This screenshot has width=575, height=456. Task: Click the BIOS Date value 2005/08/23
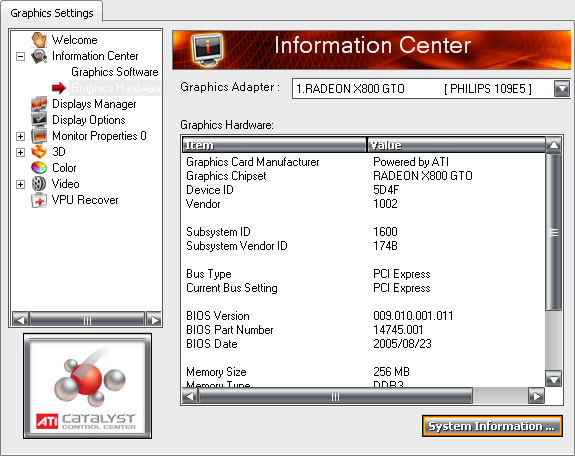[x=402, y=344]
